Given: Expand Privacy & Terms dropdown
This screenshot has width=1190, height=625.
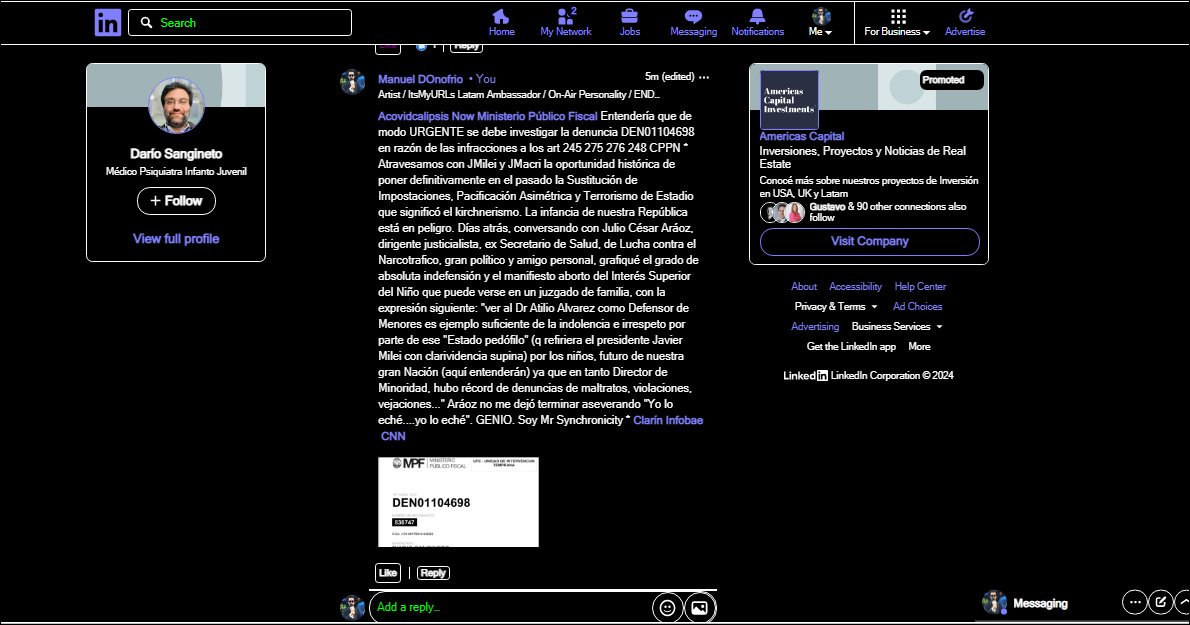Looking at the screenshot, I should coord(836,306).
